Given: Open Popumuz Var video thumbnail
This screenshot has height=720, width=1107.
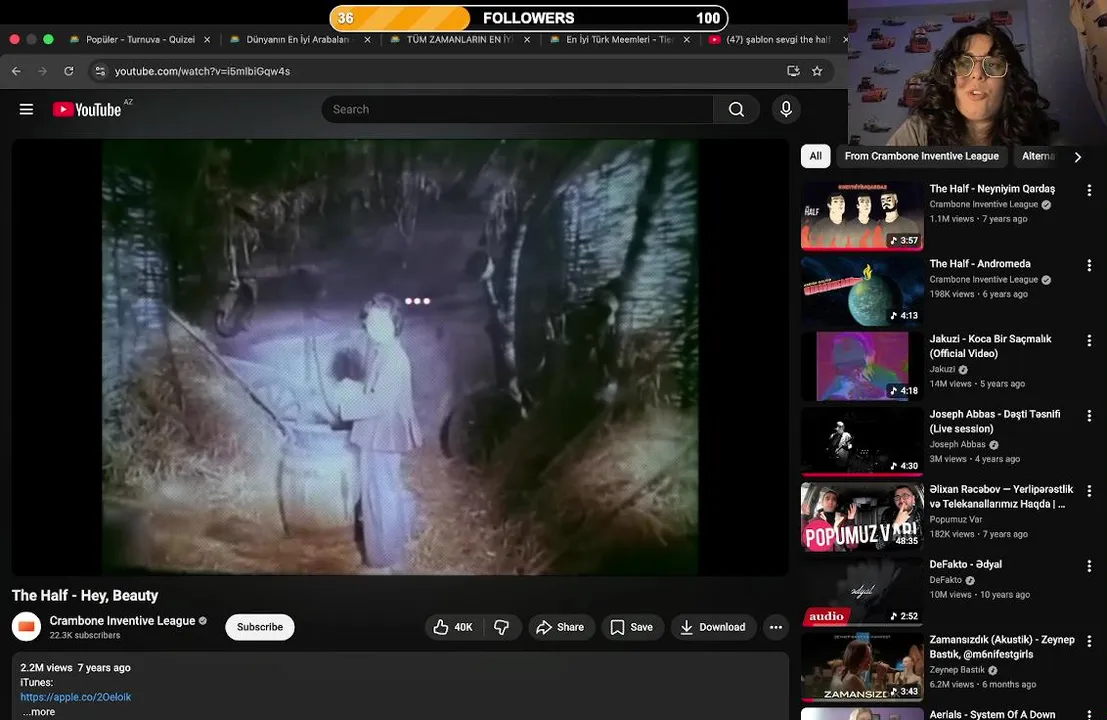Looking at the screenshot, I should (862, 517).
